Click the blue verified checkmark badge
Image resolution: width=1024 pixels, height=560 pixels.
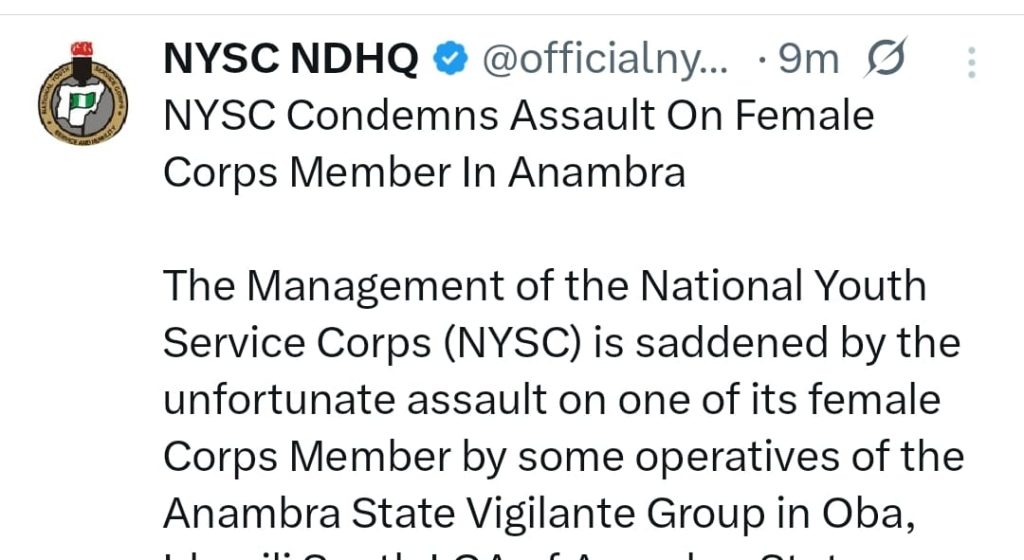(451, 57)
